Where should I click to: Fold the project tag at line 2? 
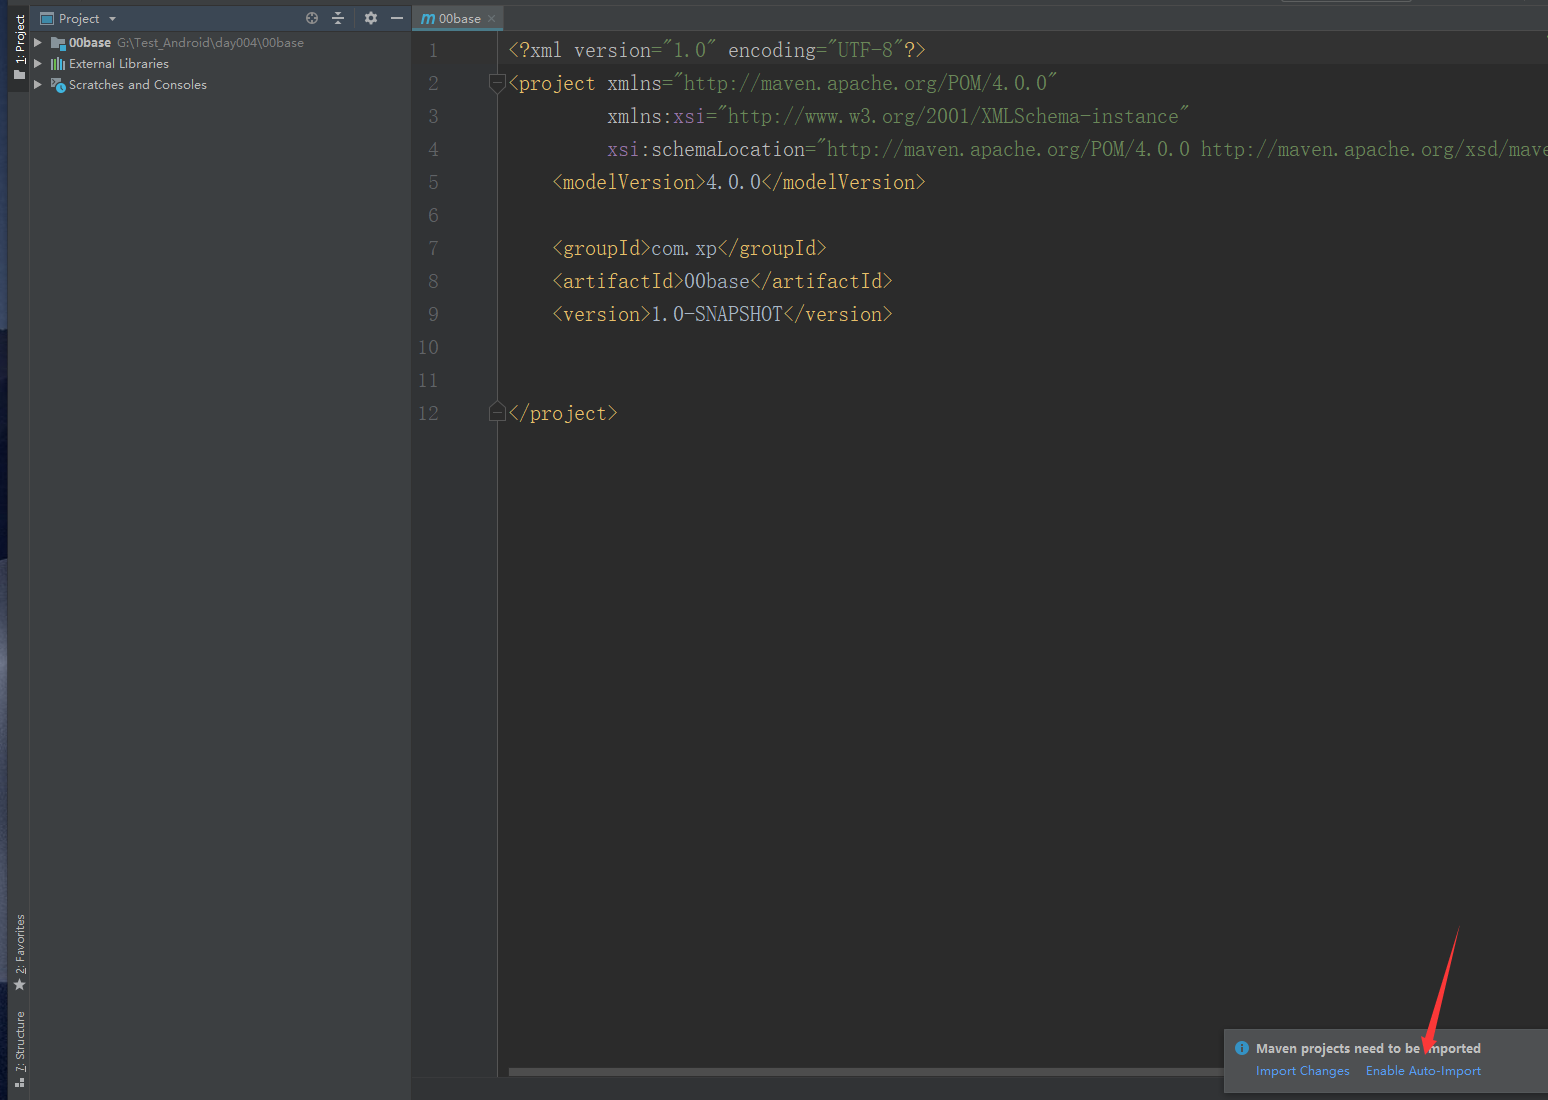pyautogui.click(x=497, y=83)
